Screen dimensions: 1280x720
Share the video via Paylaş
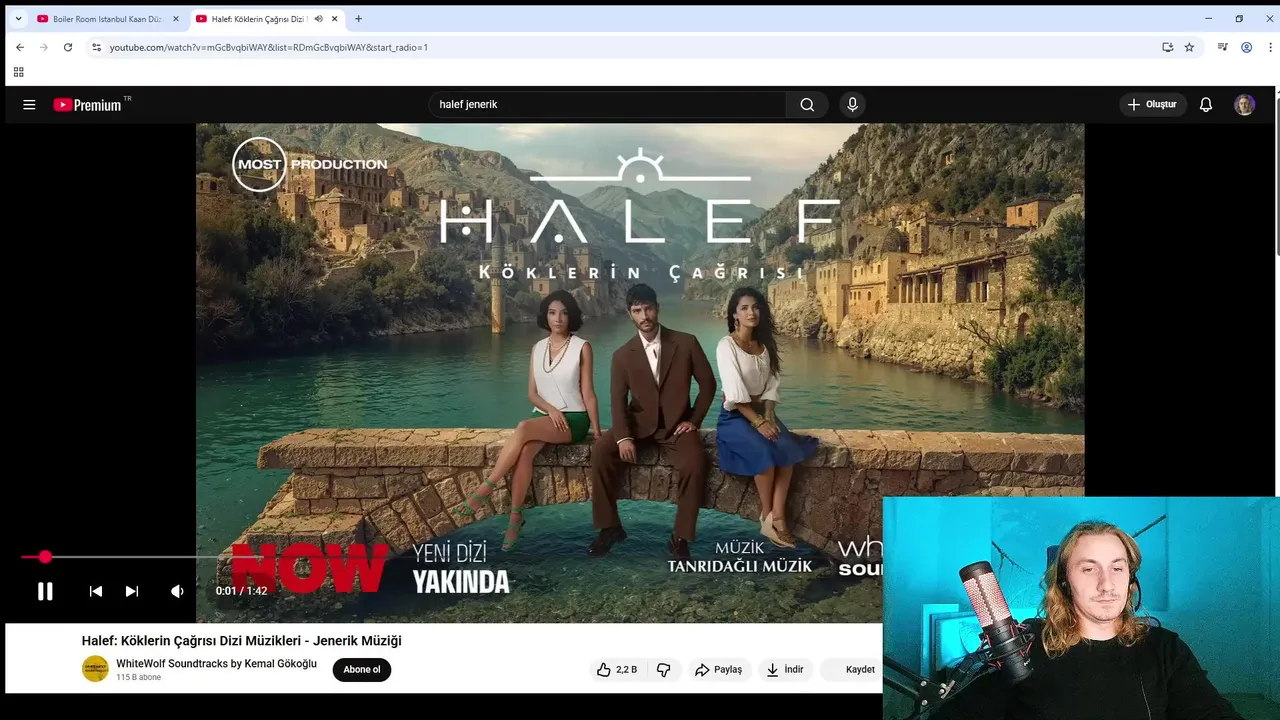pyautogui.click(x=719, y=670)
